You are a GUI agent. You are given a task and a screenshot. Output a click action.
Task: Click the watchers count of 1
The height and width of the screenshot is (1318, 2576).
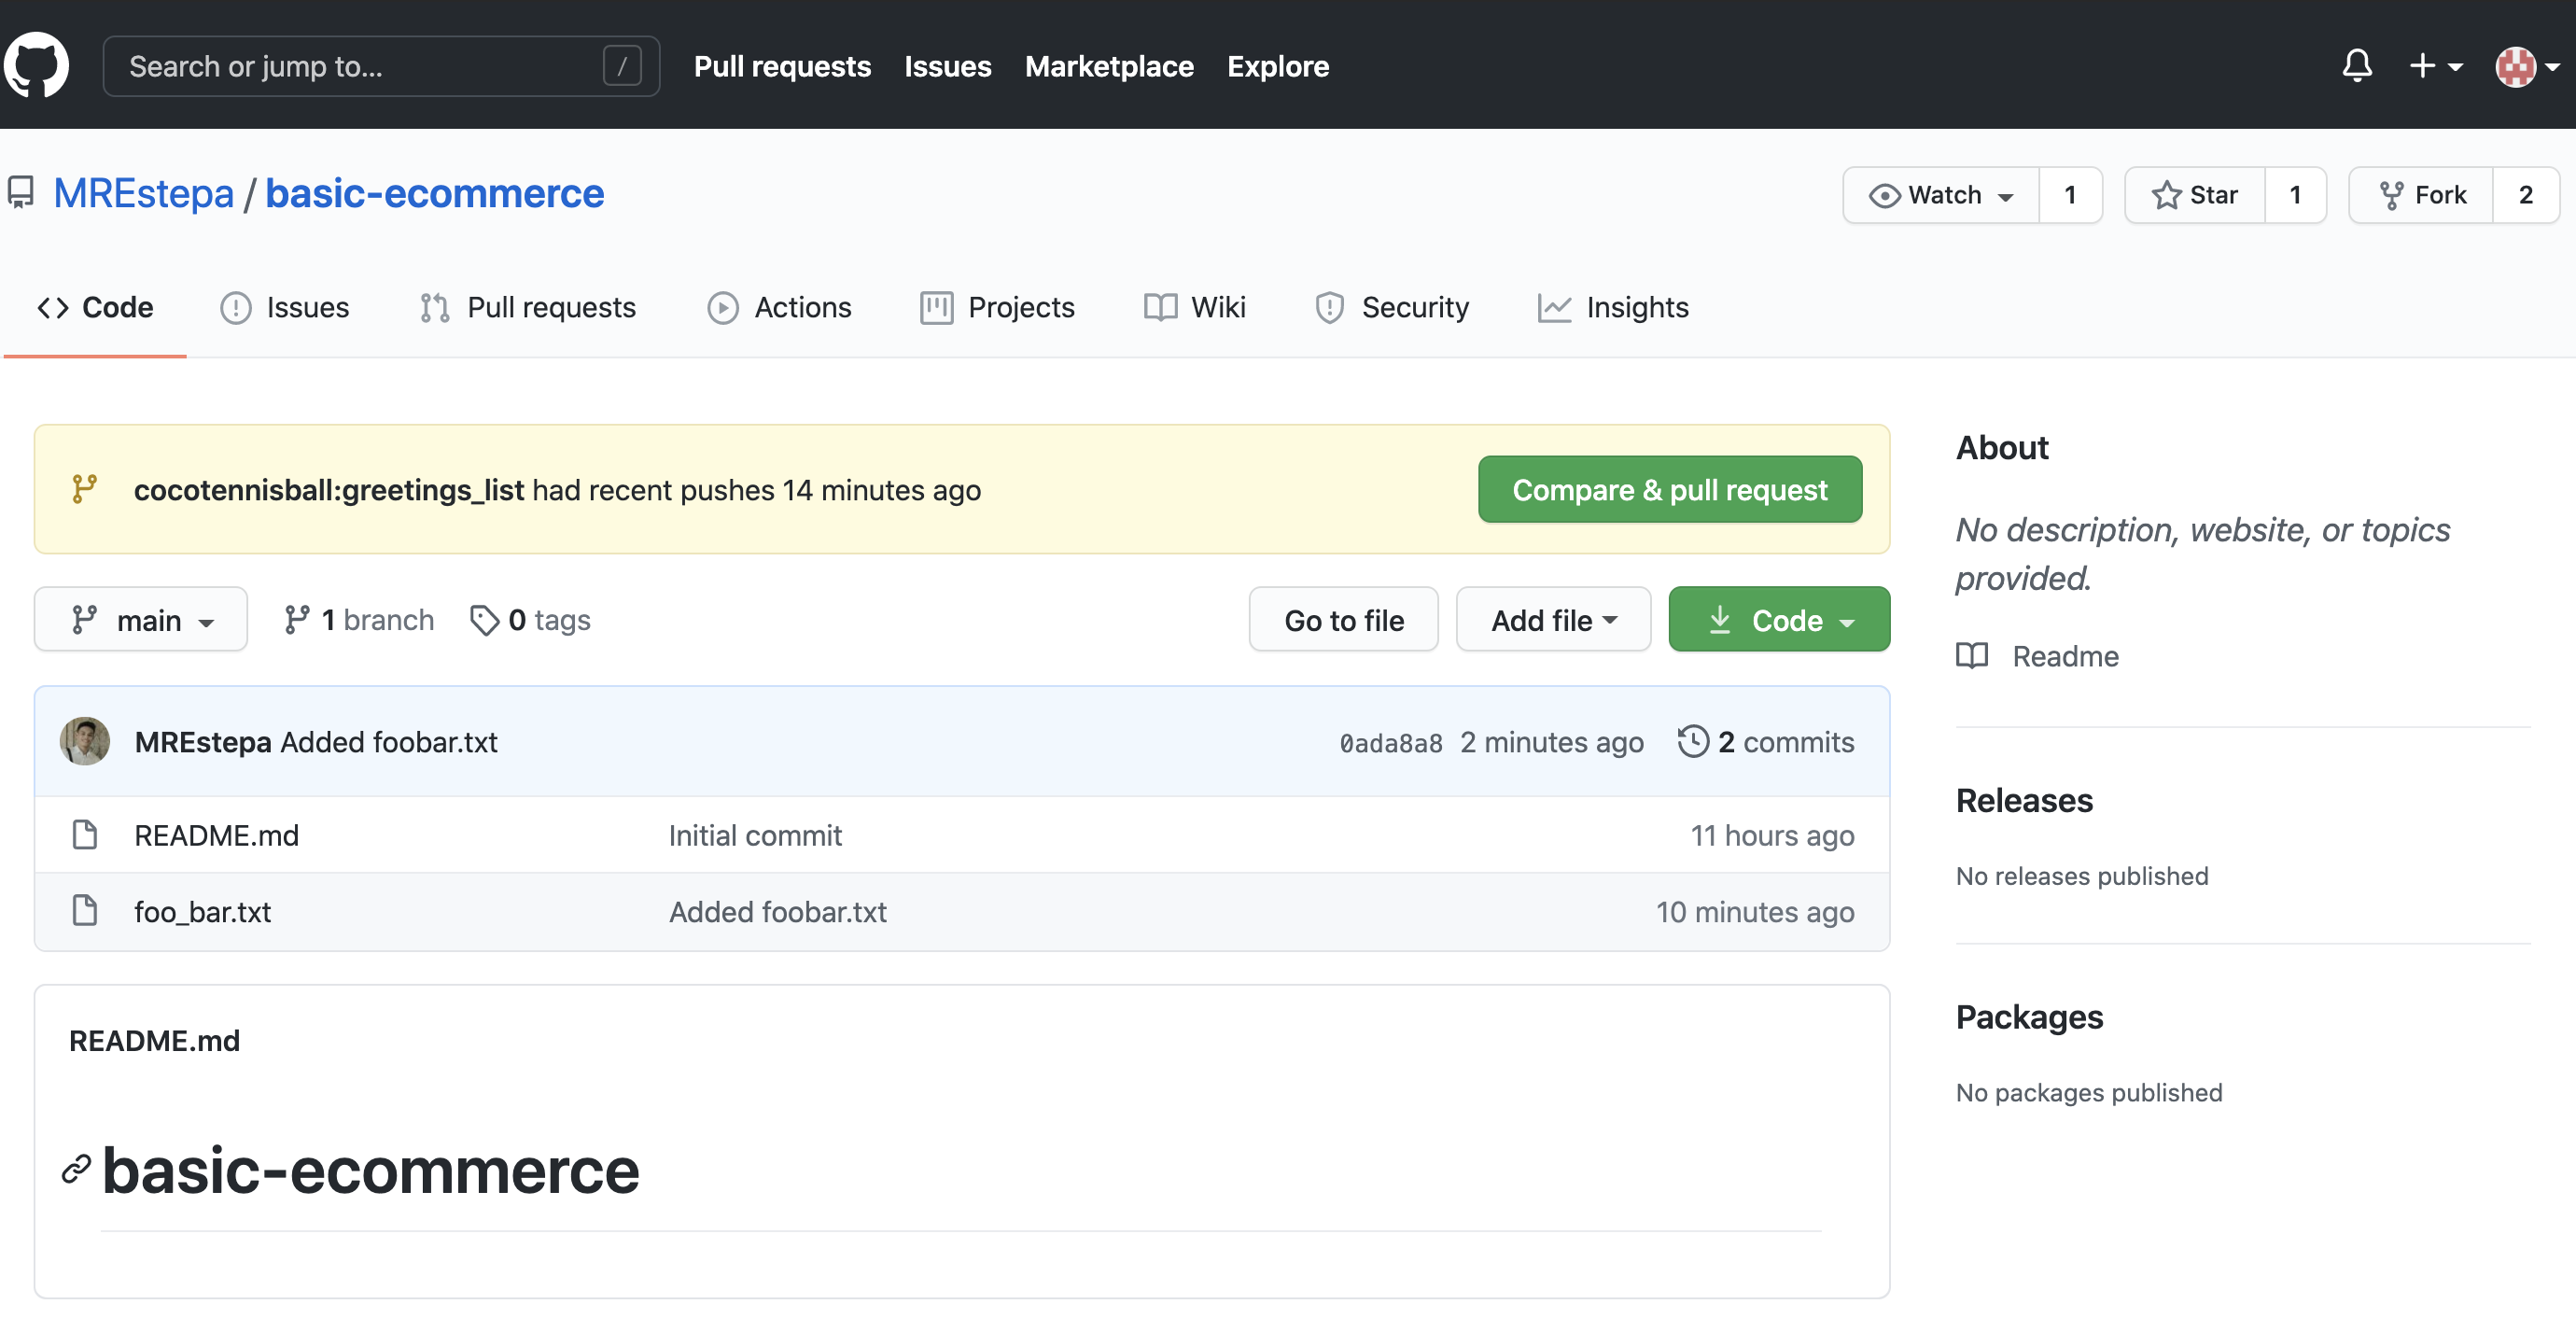pyautogui.click(x=2070, y=195)
